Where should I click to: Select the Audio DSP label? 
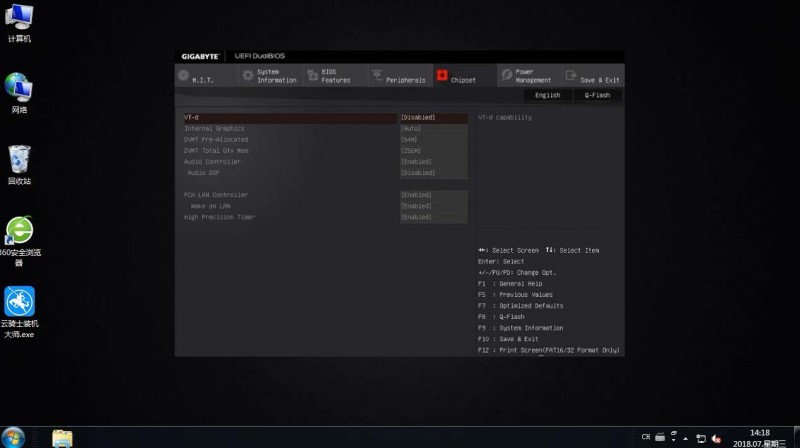(203, 173)
